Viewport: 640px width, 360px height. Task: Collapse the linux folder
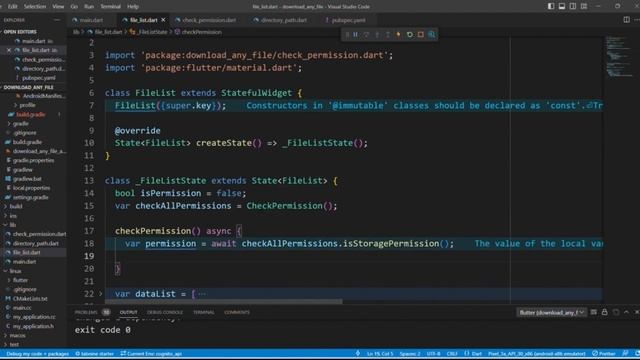pos(15,271)
